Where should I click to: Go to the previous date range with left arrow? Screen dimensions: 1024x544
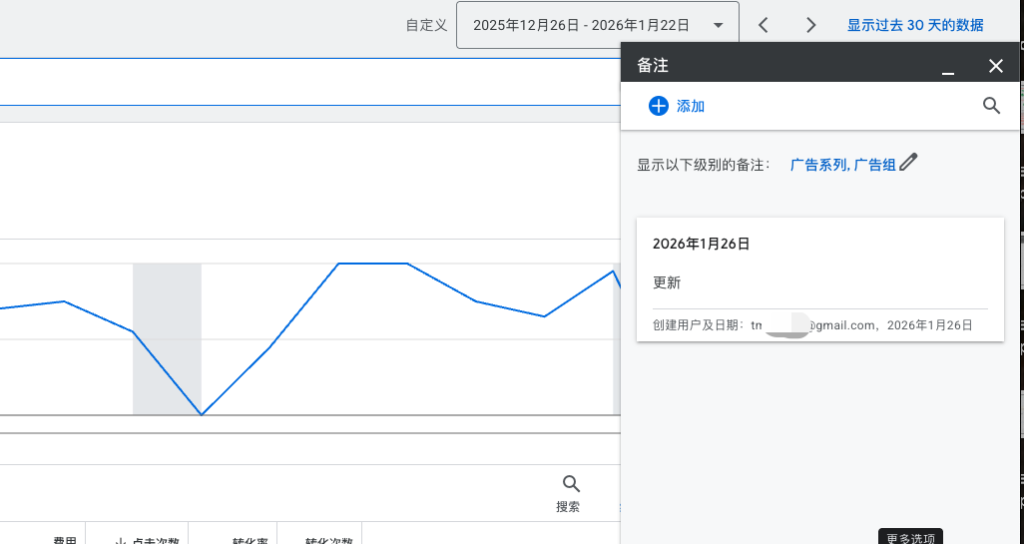[763, 25]
